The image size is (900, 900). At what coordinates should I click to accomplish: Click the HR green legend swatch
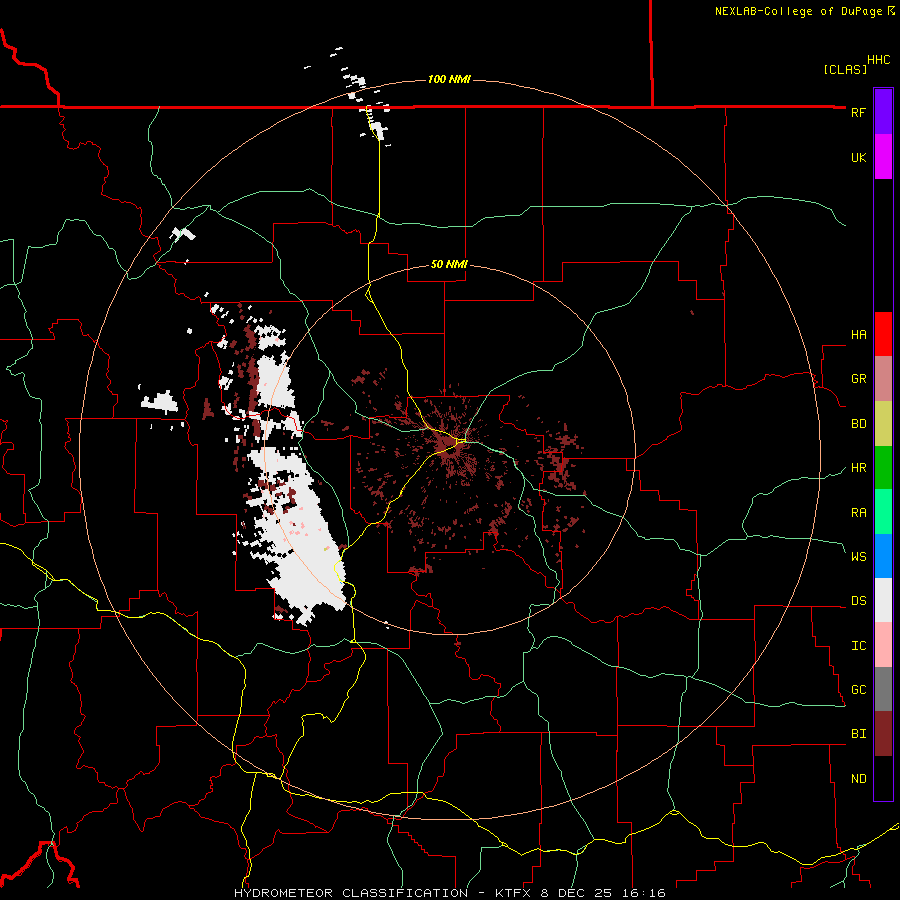[x=883, y=467]
